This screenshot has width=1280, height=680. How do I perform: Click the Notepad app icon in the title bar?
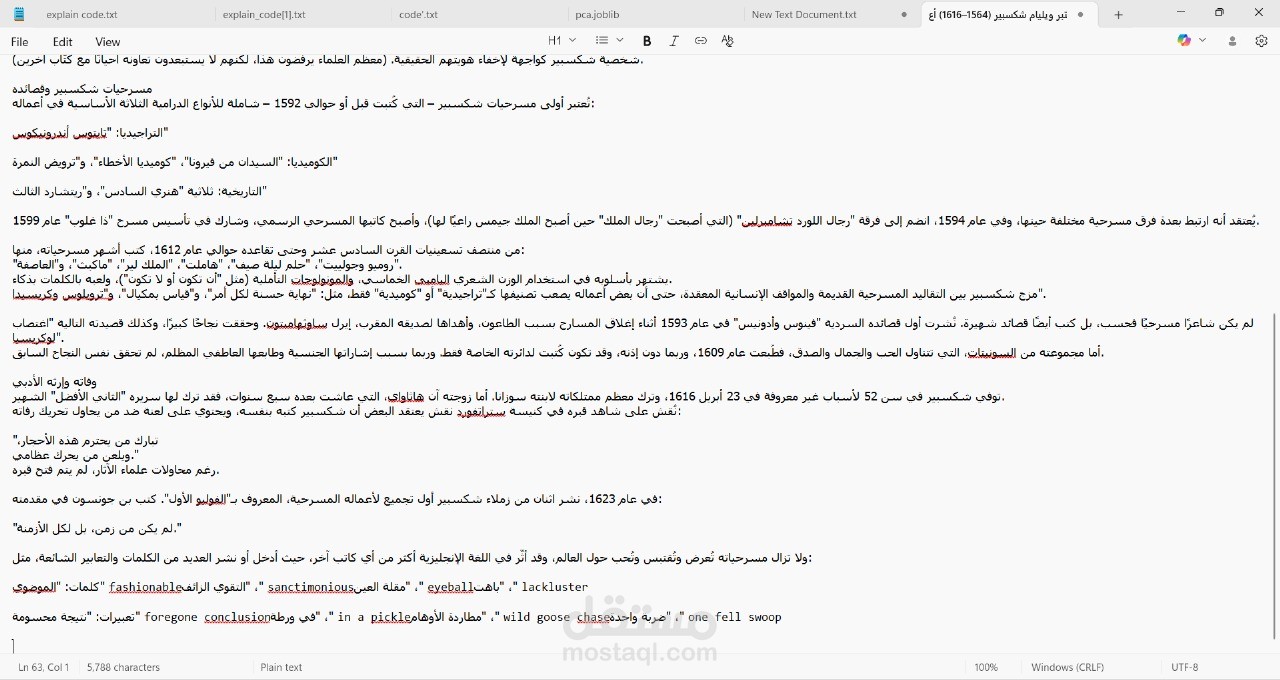click(x=19, y=14)
